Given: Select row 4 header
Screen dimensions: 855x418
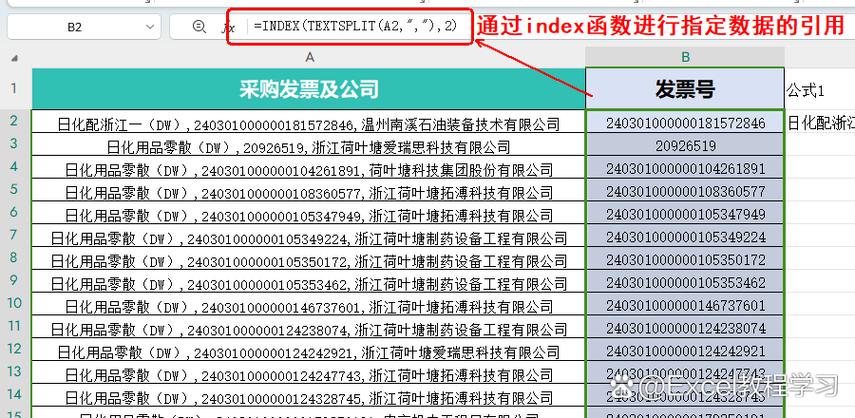Looking at the screenshot, I should coord(14,166).
